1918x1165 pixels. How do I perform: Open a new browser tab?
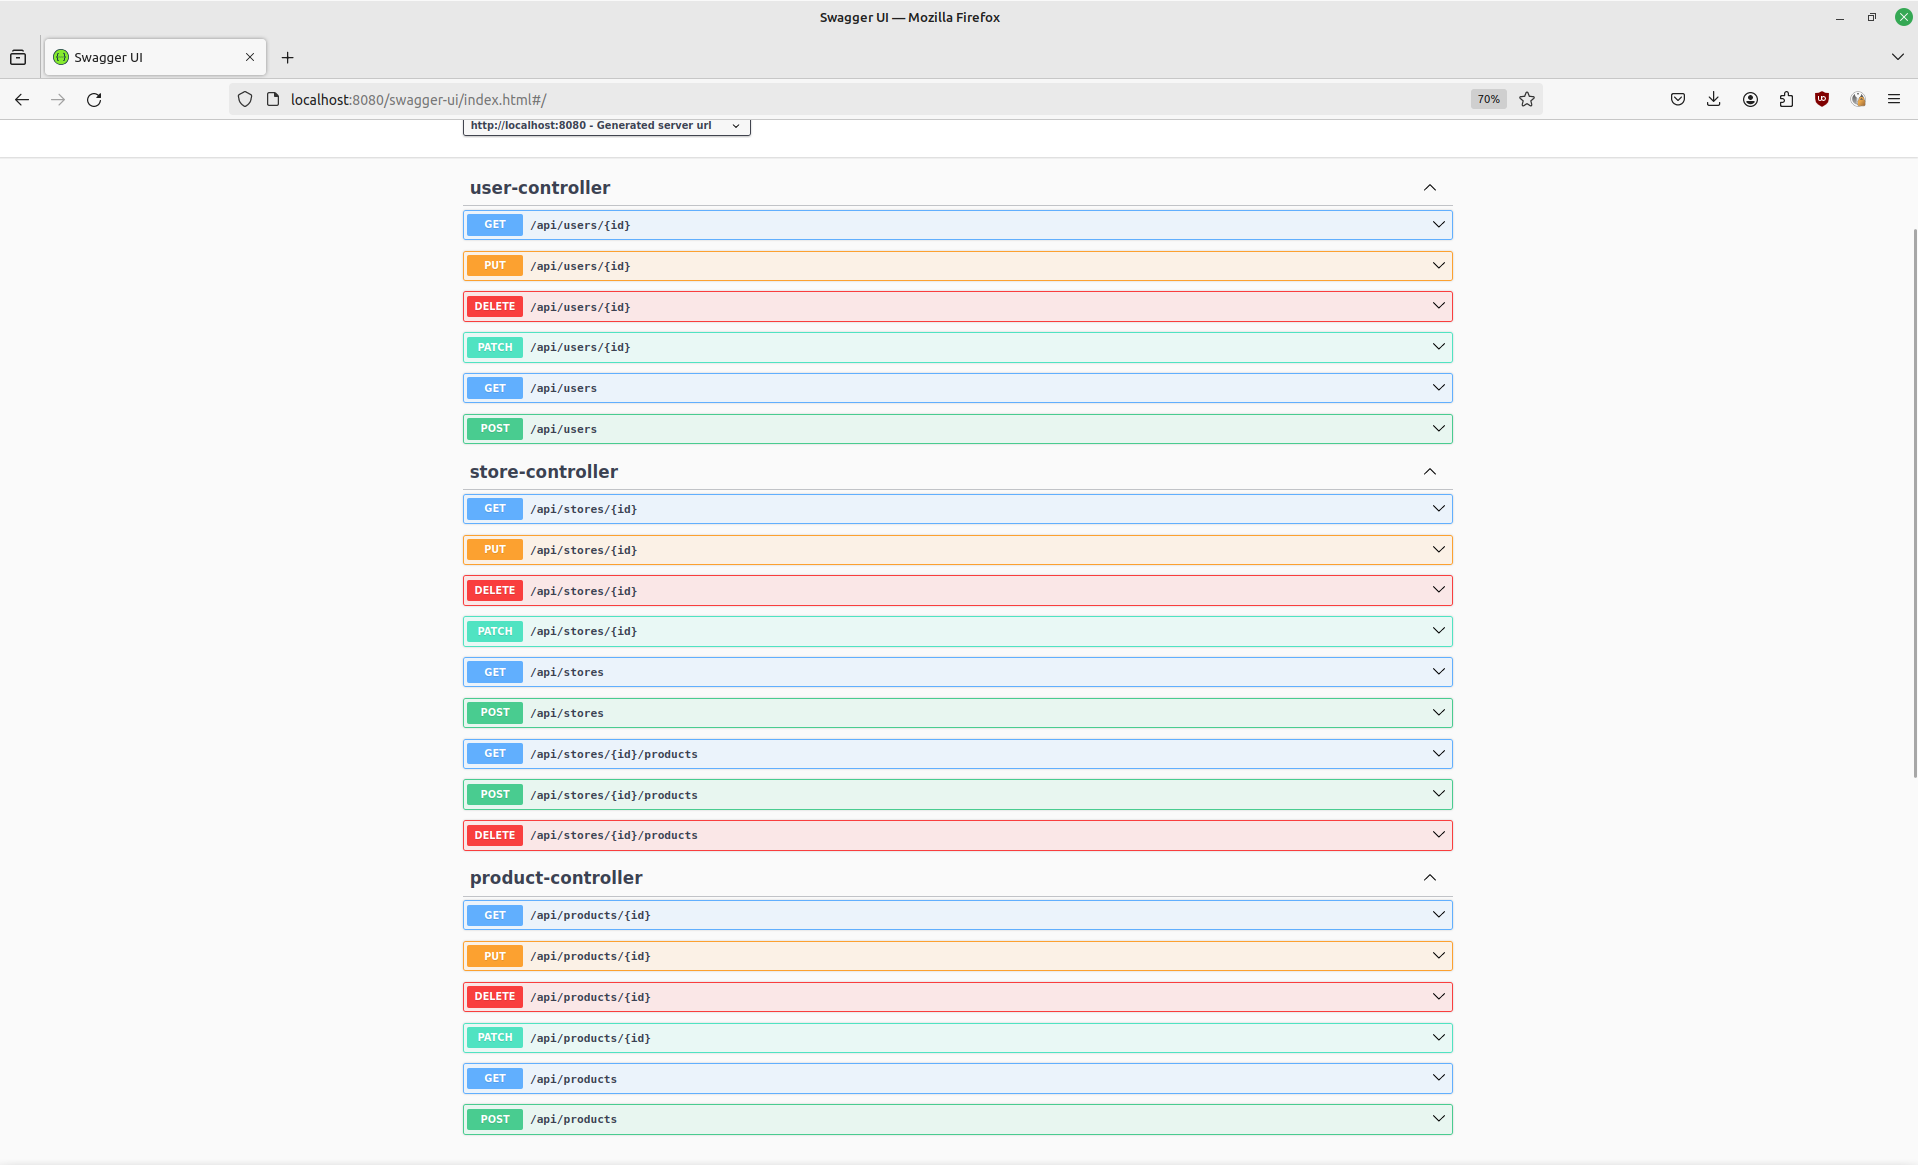pos(288,57)
